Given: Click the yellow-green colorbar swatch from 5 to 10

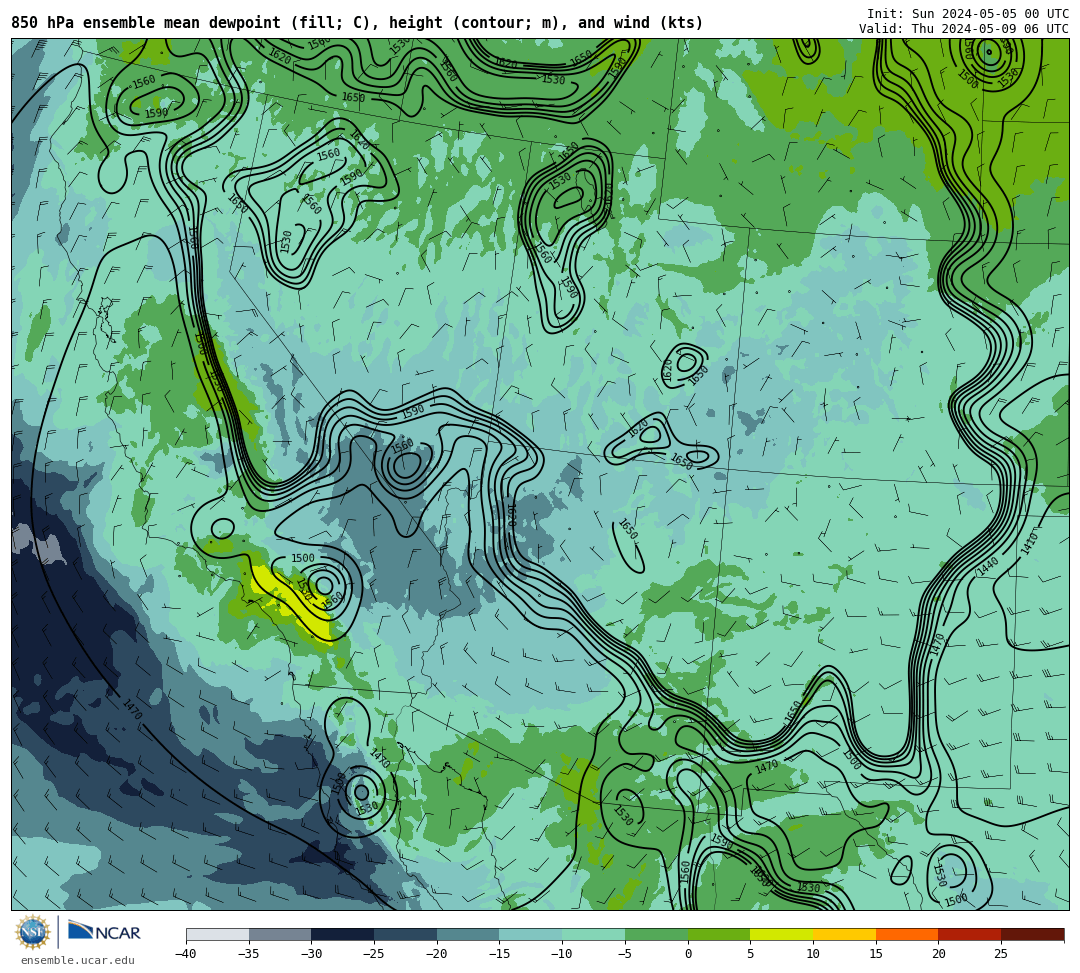Looking at the screenshot, I should [781, 934].
